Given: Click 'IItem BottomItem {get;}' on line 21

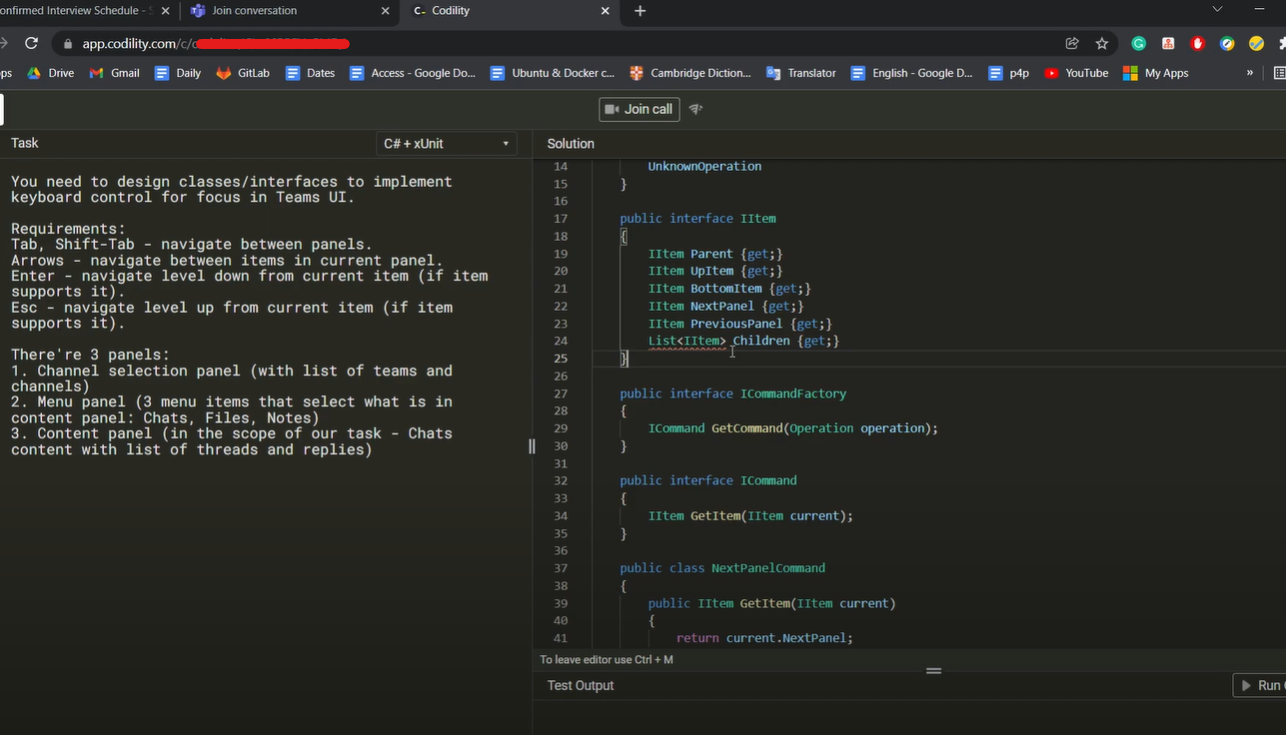Looking at the screenshot, I should pyautogui.click(x=729, y=288).
